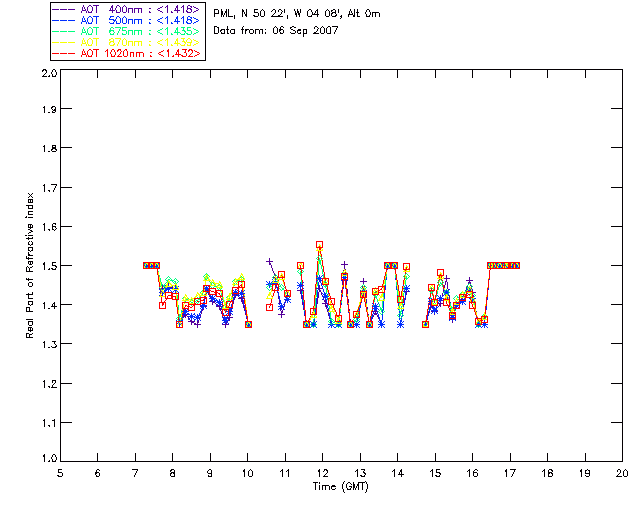640x512 pixels.
Task: Click the purple plus marker near 10.6 GMT
Action: coord(269,261)
